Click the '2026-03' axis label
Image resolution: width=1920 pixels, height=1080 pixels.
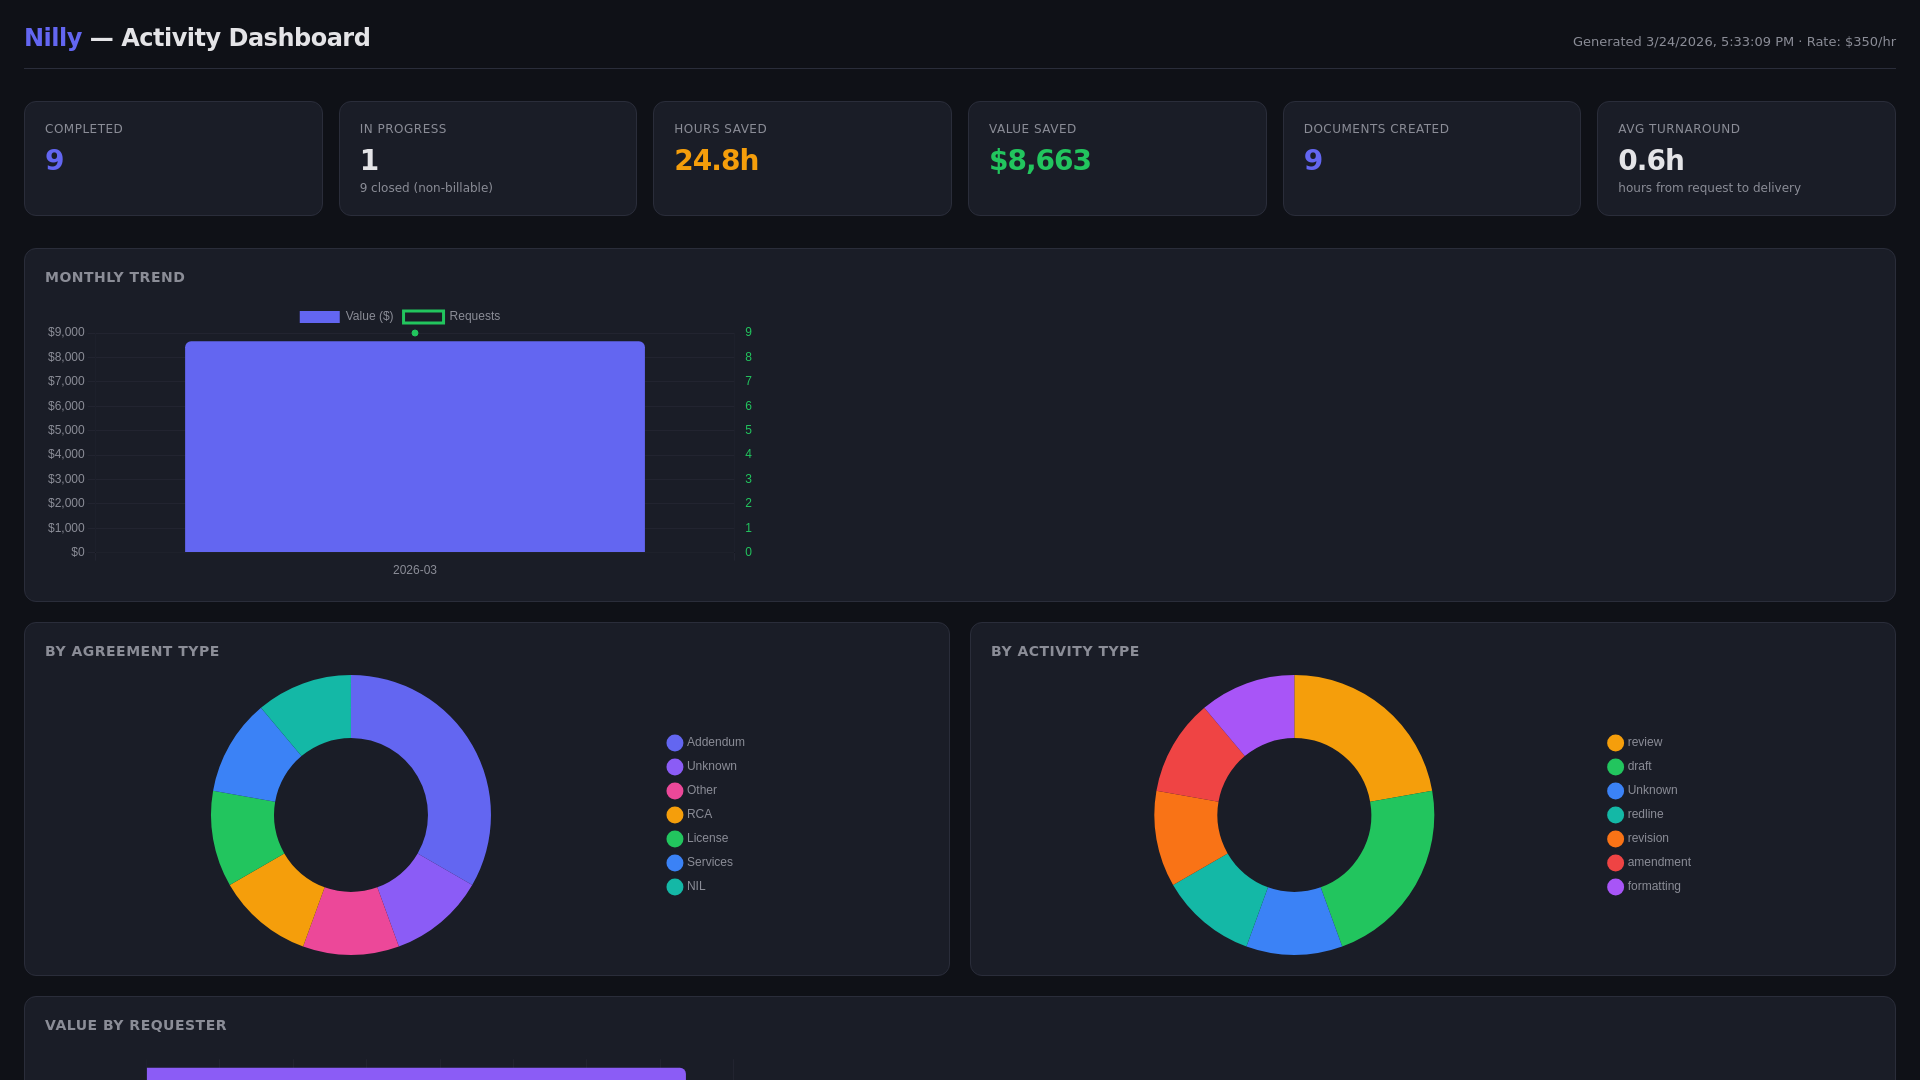click(415, 570)
